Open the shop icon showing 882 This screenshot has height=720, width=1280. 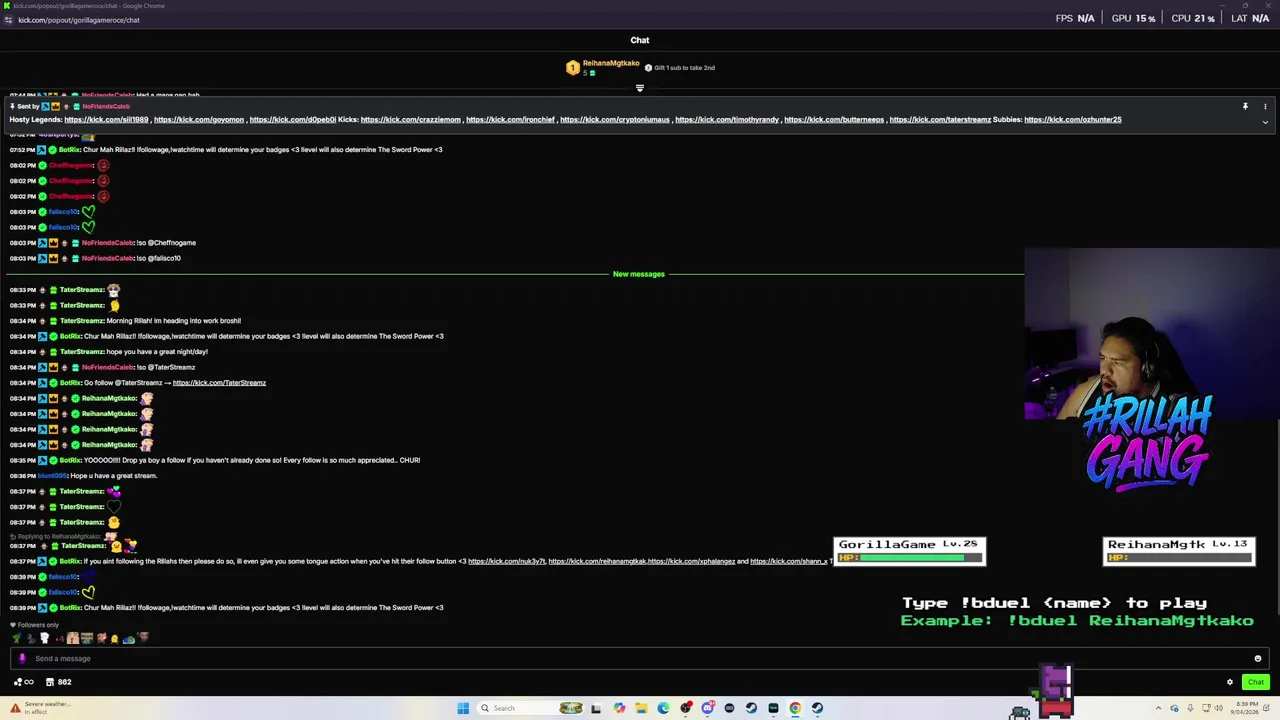(x=58, y=682)
